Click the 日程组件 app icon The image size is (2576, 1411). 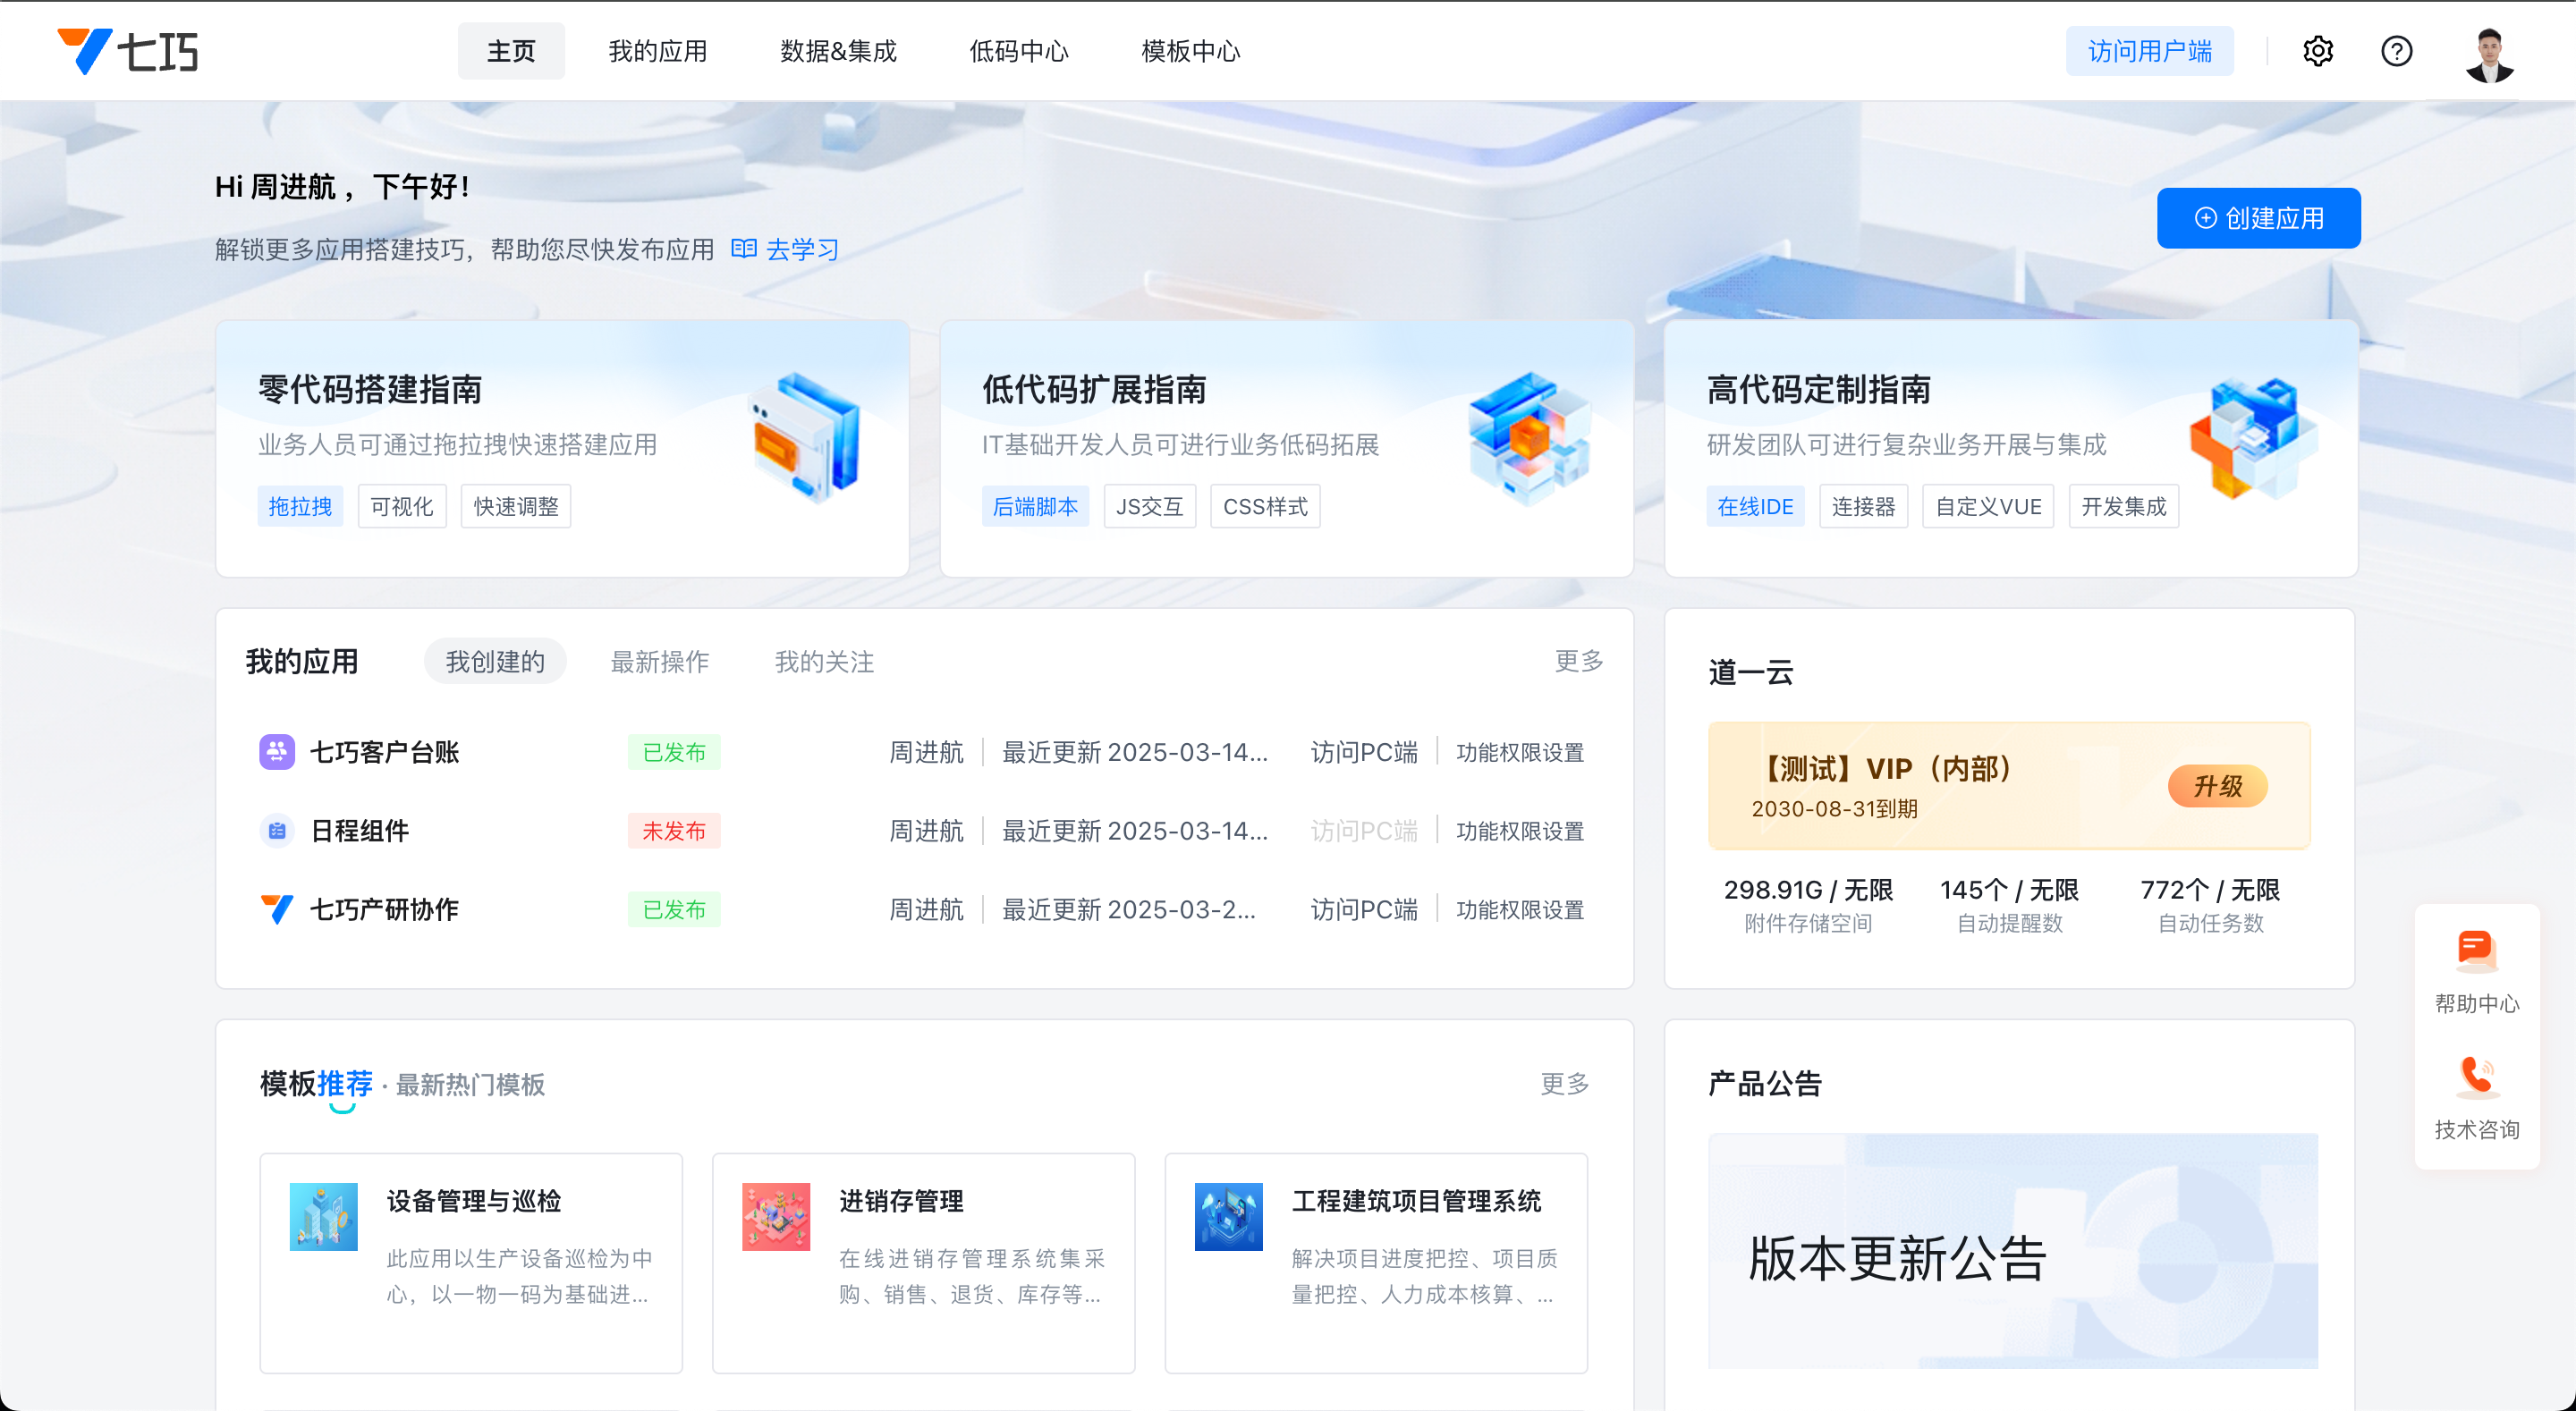[277, 831]
